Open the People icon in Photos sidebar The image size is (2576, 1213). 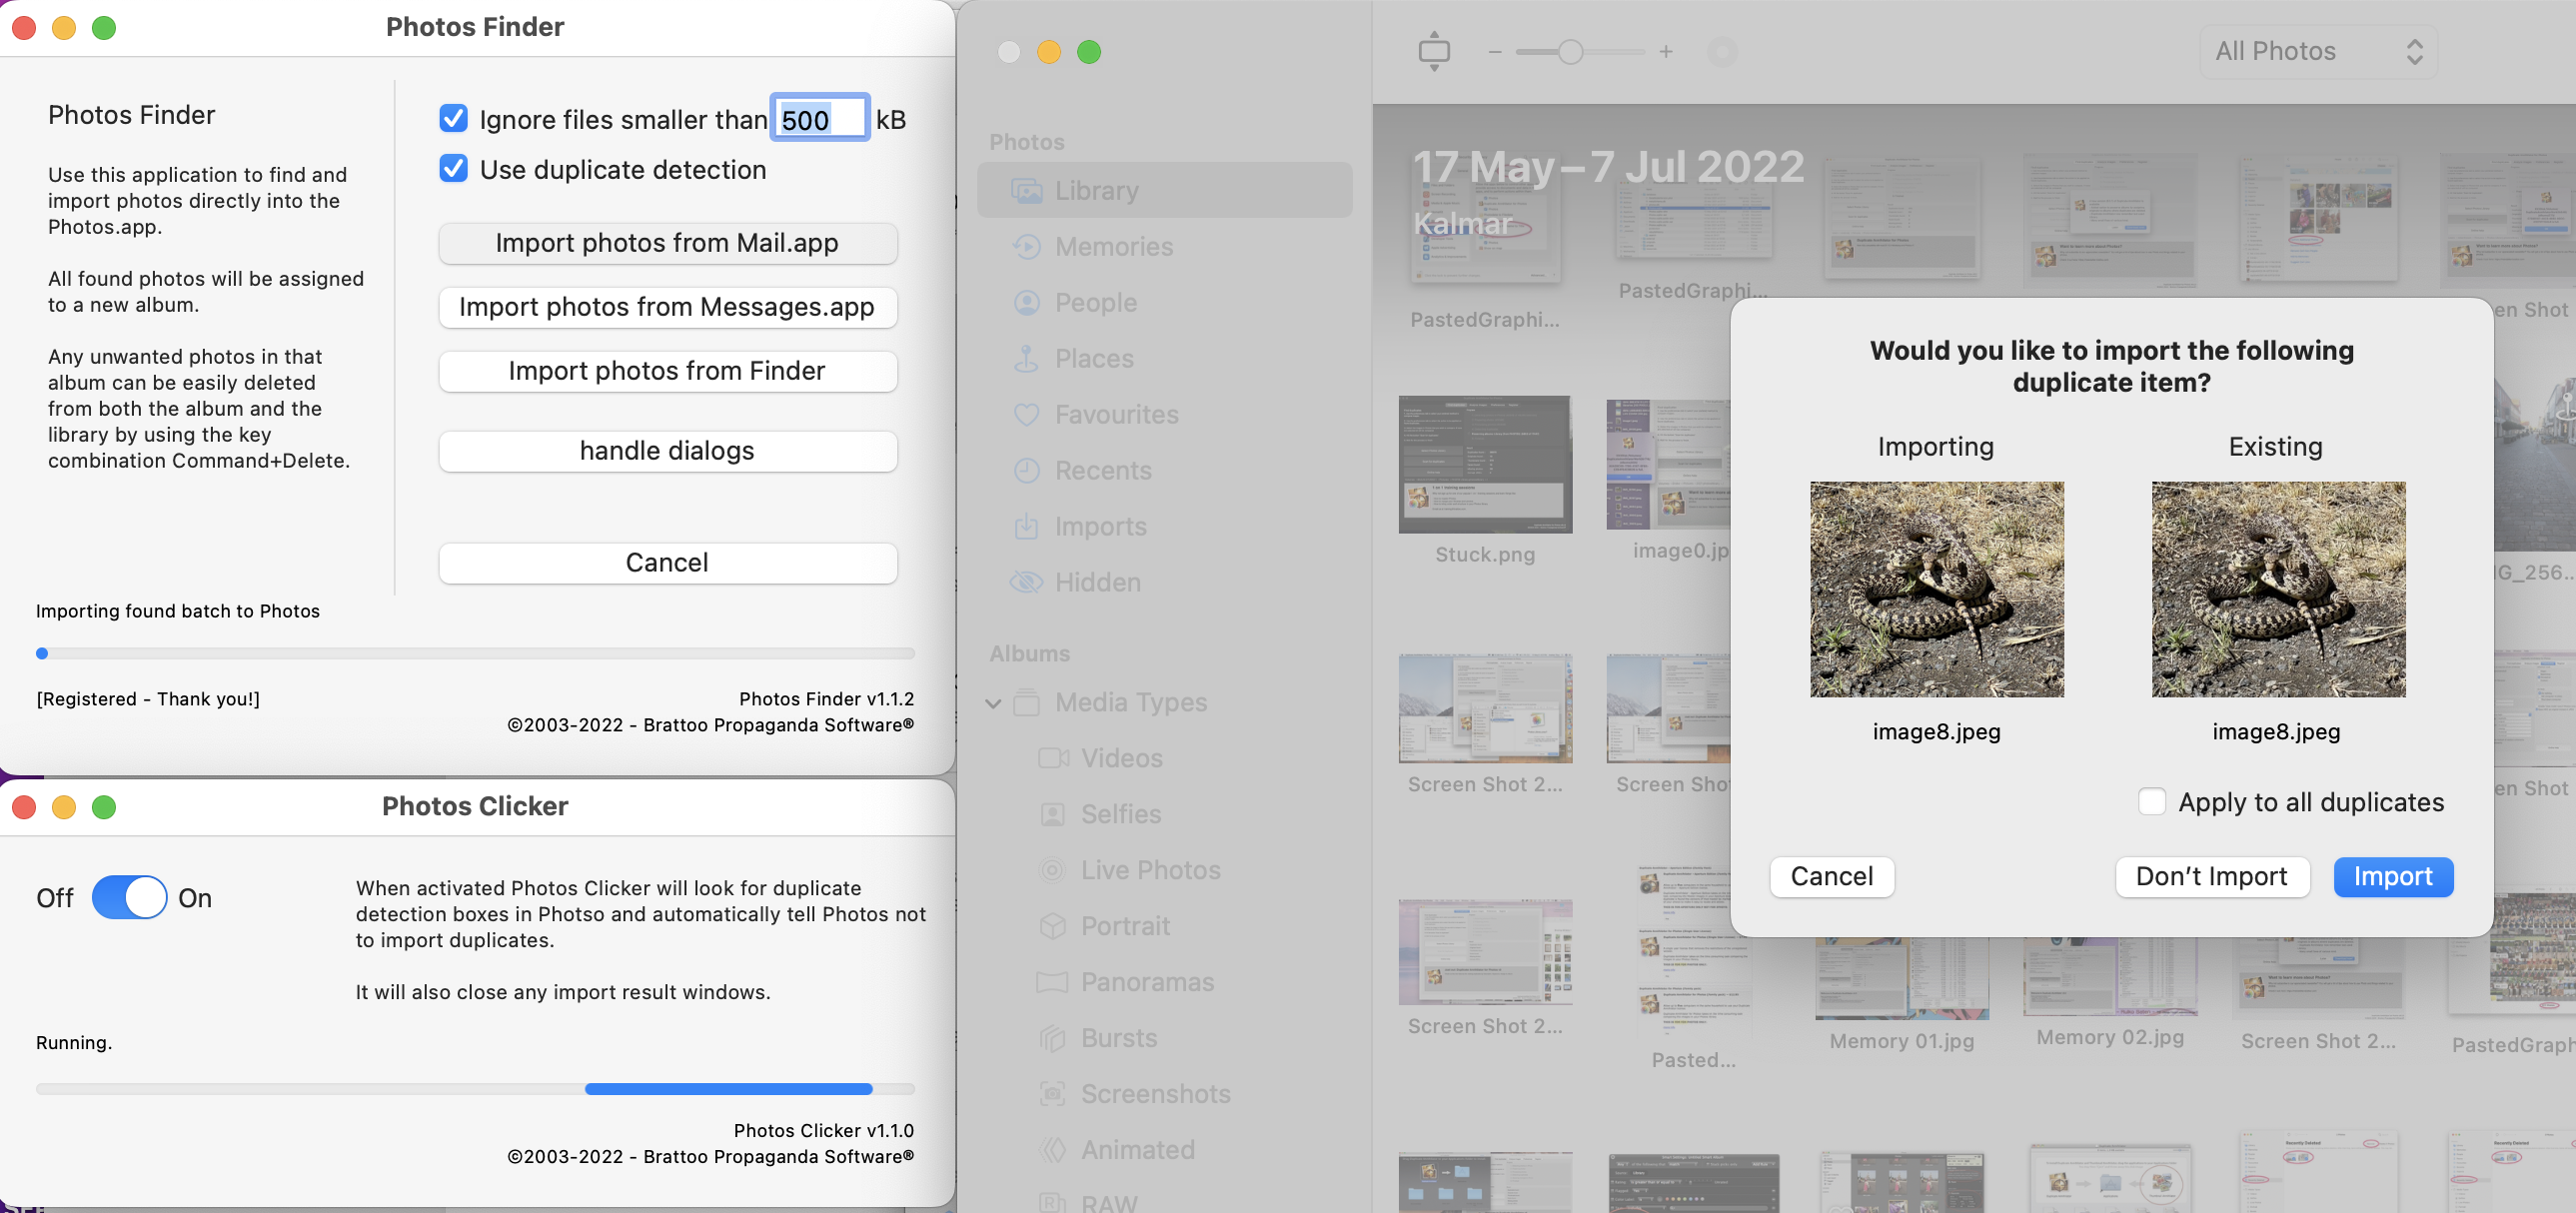coord(1026,302)
